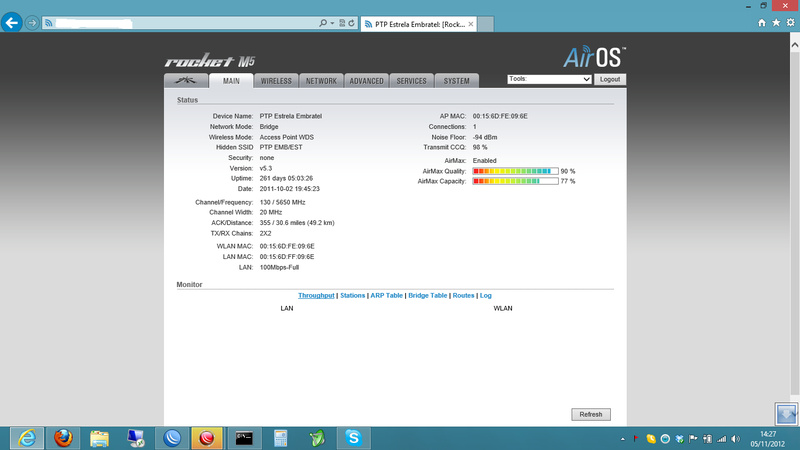Click the uptime value 261 days 05:03:26
Viewport: 800px width, 450px height.
pyautogui.click(x=286, y=179)
